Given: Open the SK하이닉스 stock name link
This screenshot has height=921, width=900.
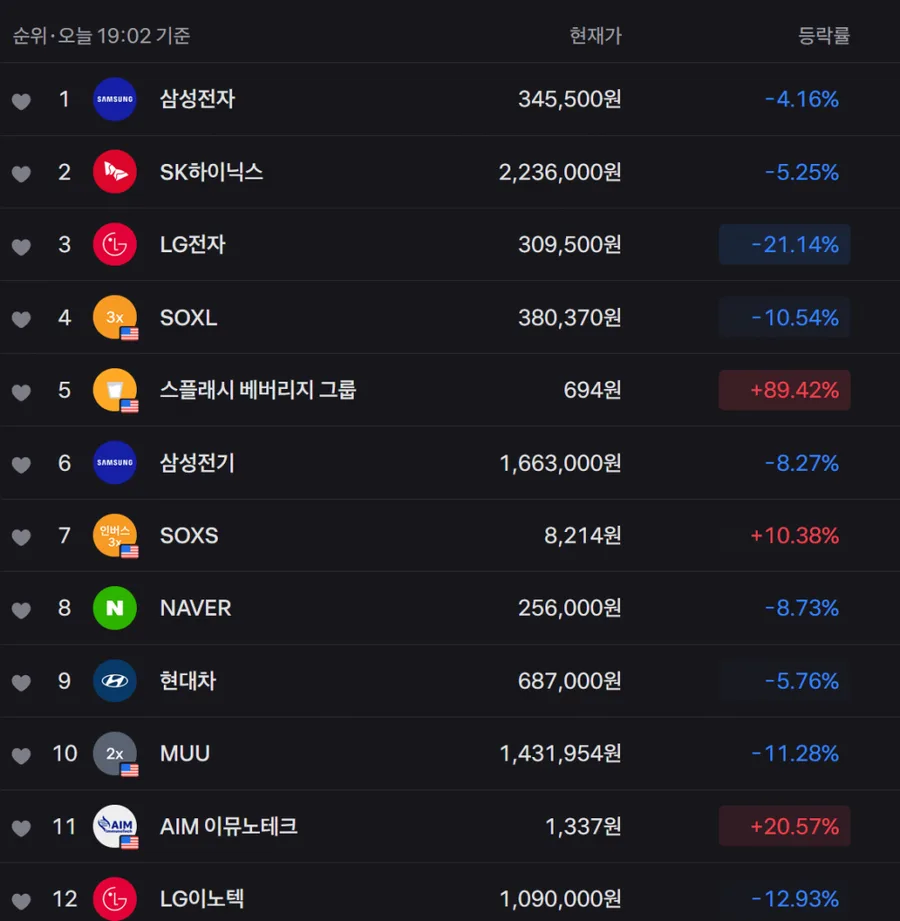Looking at the screenshot, I should pos(211,172).
